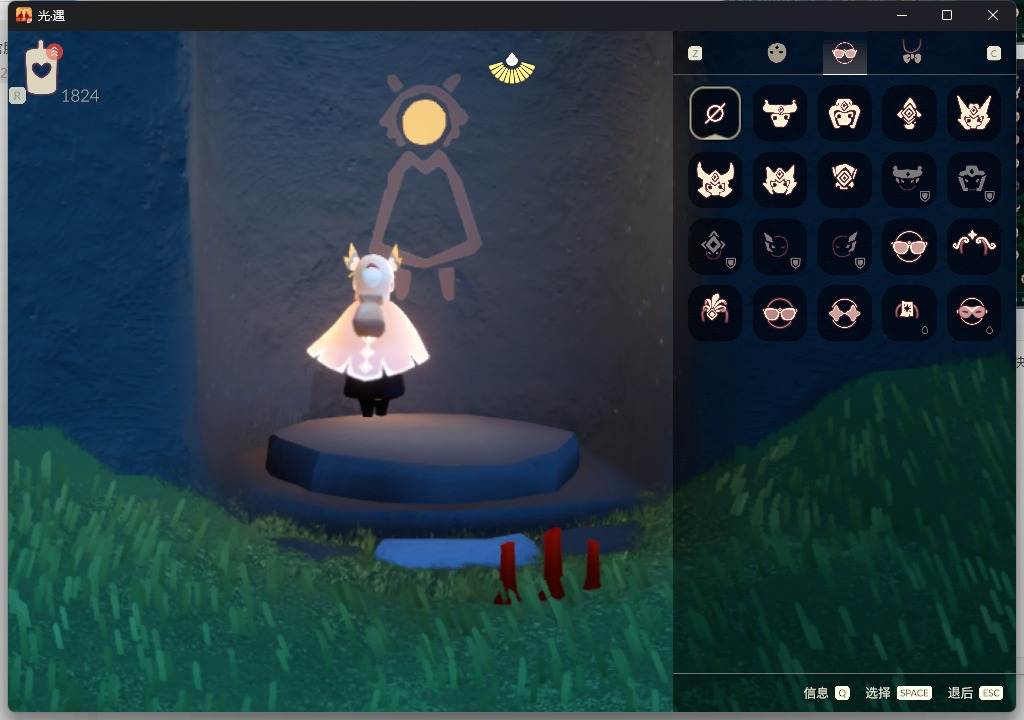This screenshot has width=1024, height=720.
Task: Equip the mask with tall pointed ears
Action: 974,113
